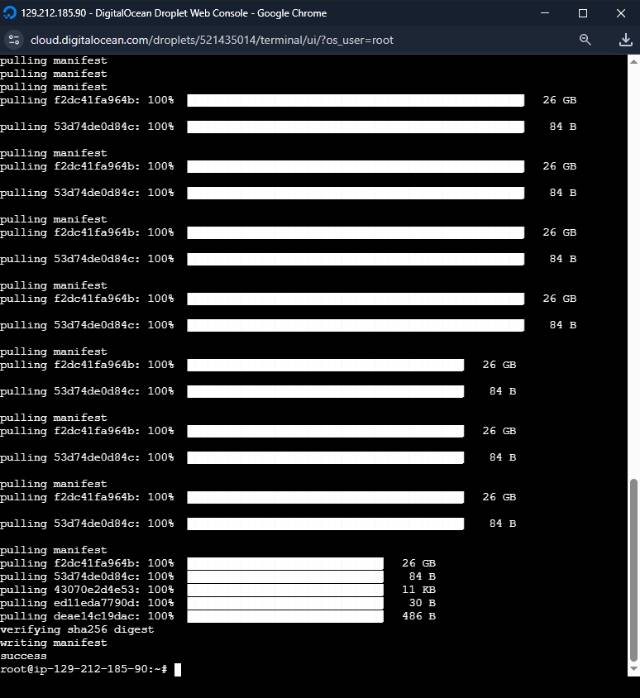The image size is (640, 698).
Task: Minimize the Droplet Web Console window
Action: pyautogui.click(x=546, y=13)
